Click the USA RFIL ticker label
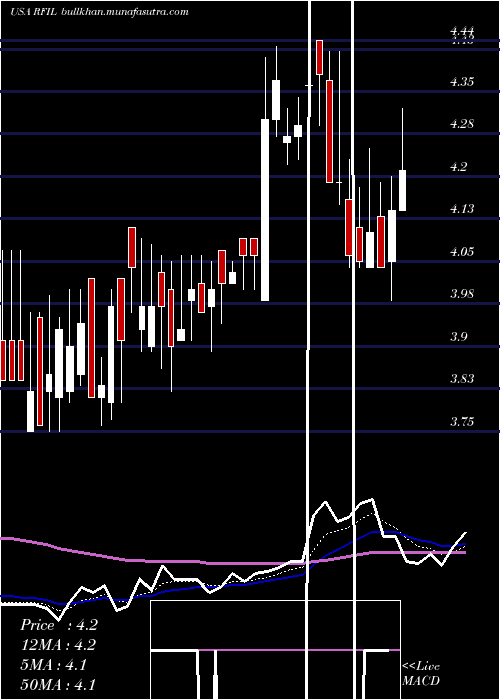Viewport: 500px width, 700px height. [x=33, y=12]
